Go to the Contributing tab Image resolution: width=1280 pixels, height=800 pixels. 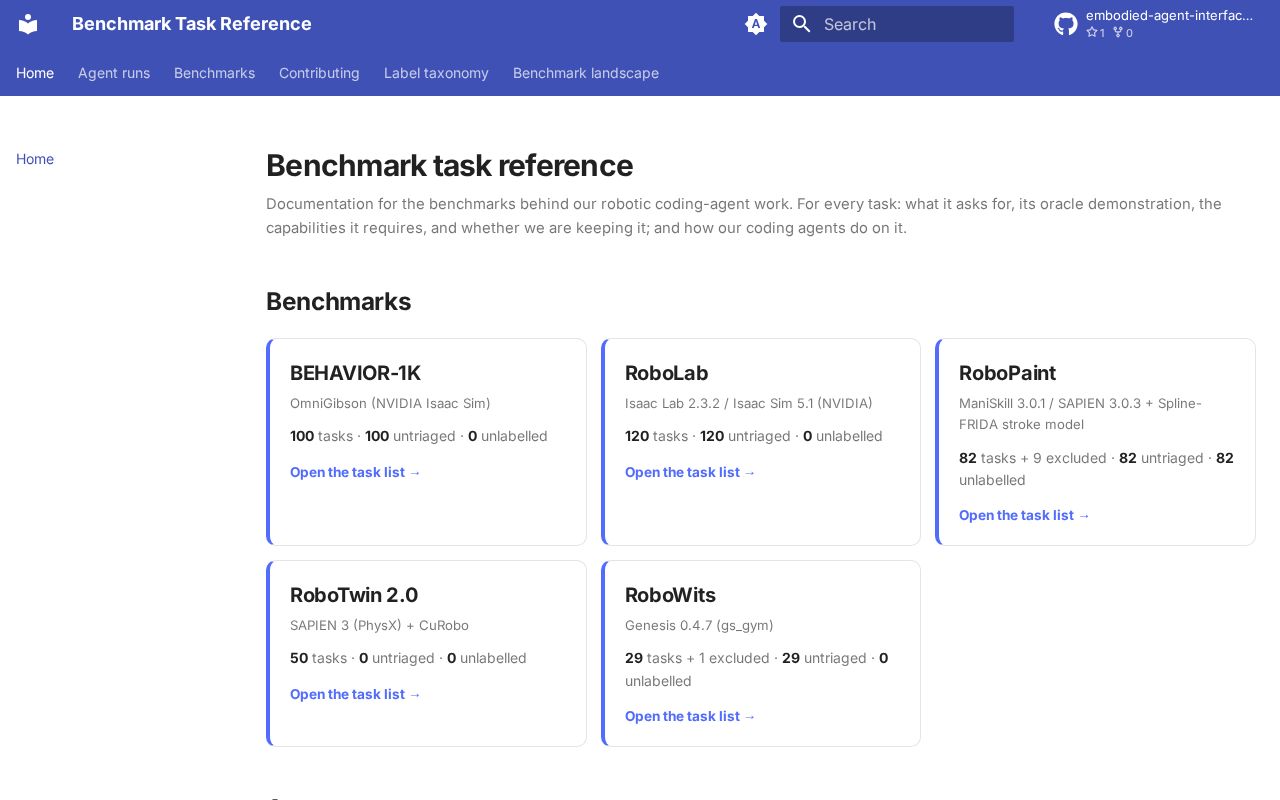[319, 73]
